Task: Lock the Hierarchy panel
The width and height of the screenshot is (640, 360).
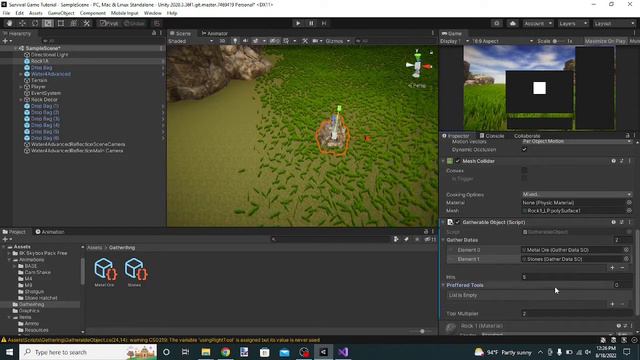Action: (154, 33)
